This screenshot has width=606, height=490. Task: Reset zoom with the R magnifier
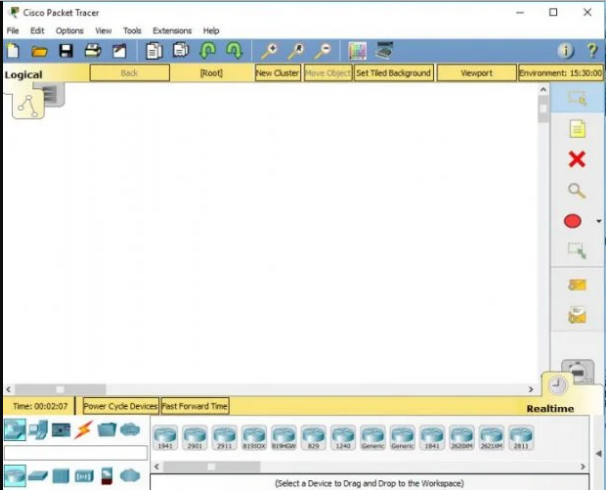(296, 51)
